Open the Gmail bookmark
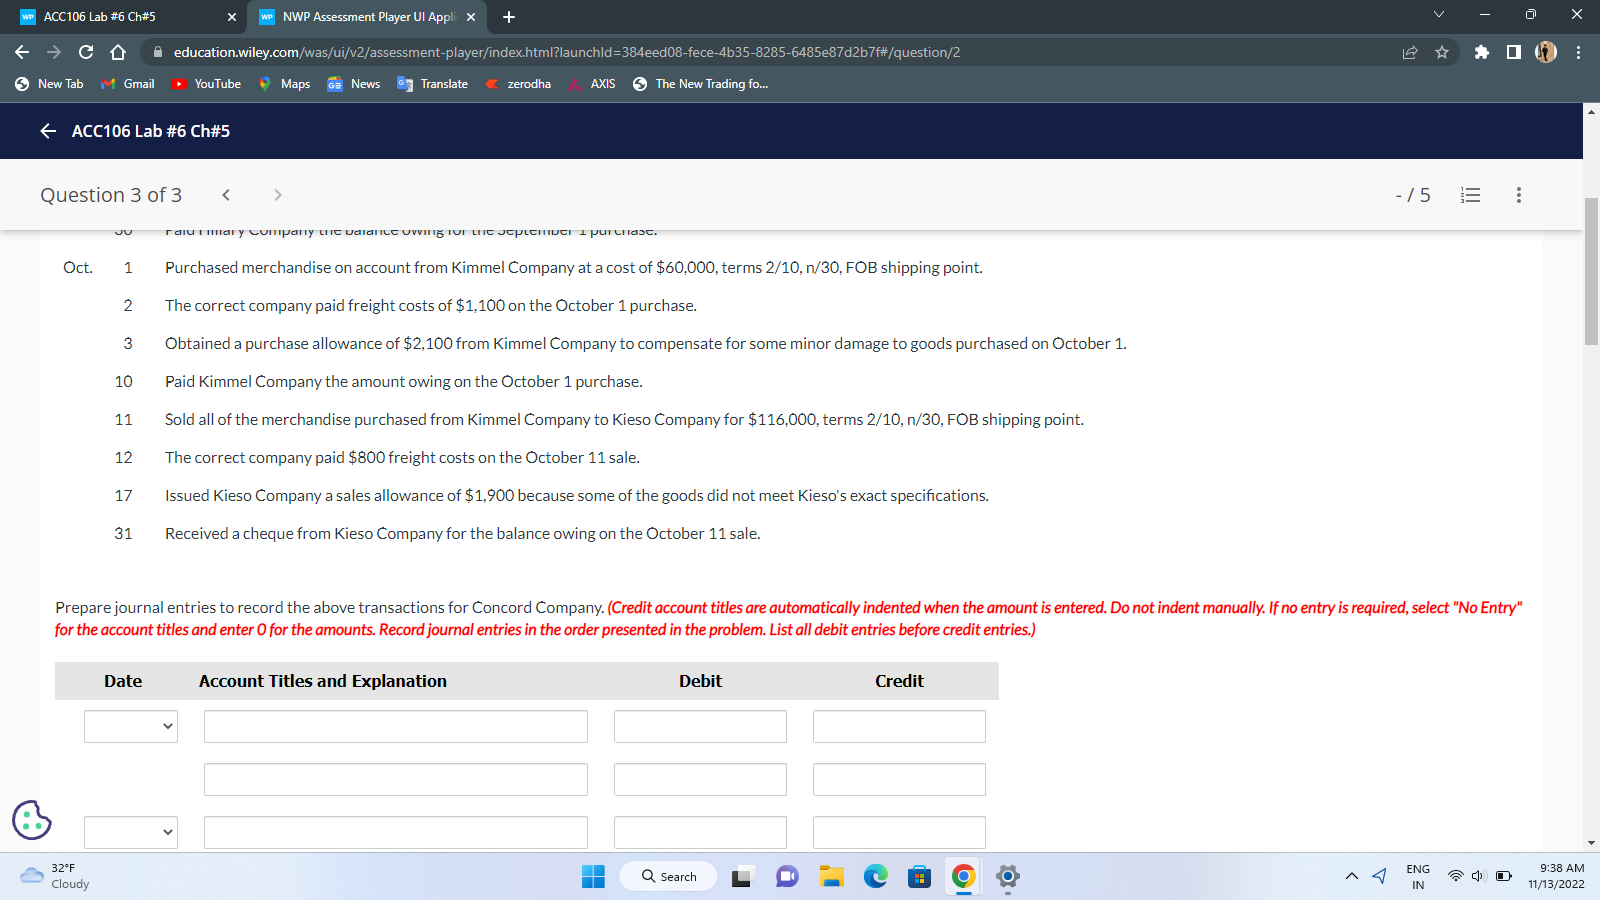 [127, 84]
